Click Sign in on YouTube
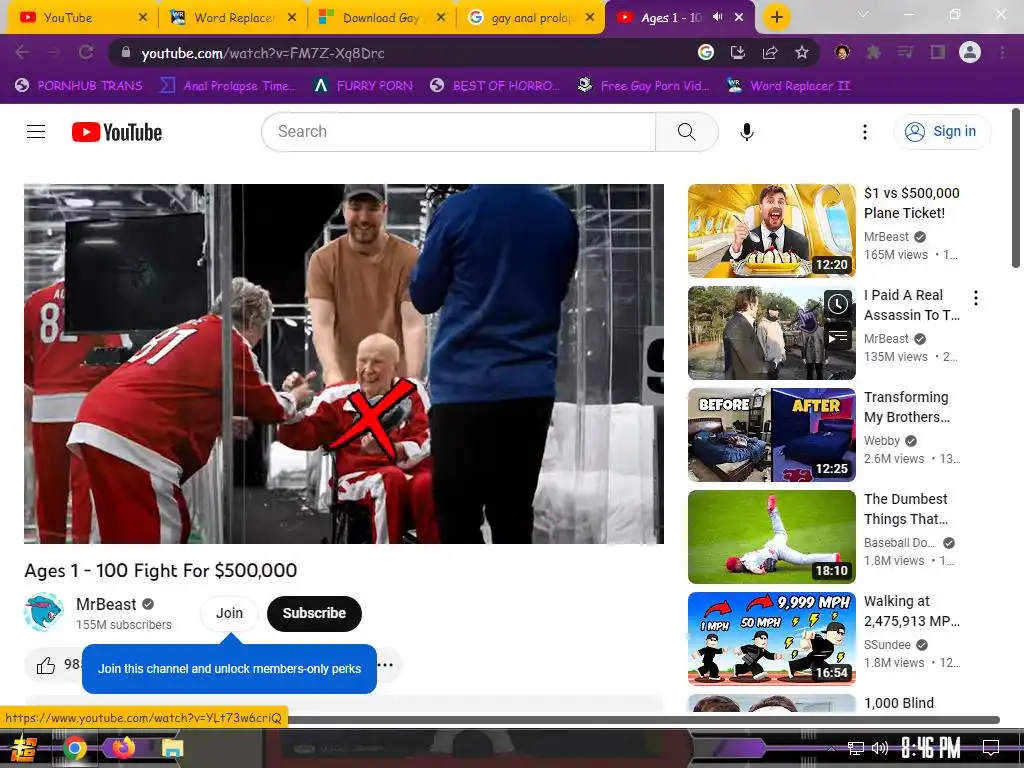Screen dimensions: 1024x768 942,132
